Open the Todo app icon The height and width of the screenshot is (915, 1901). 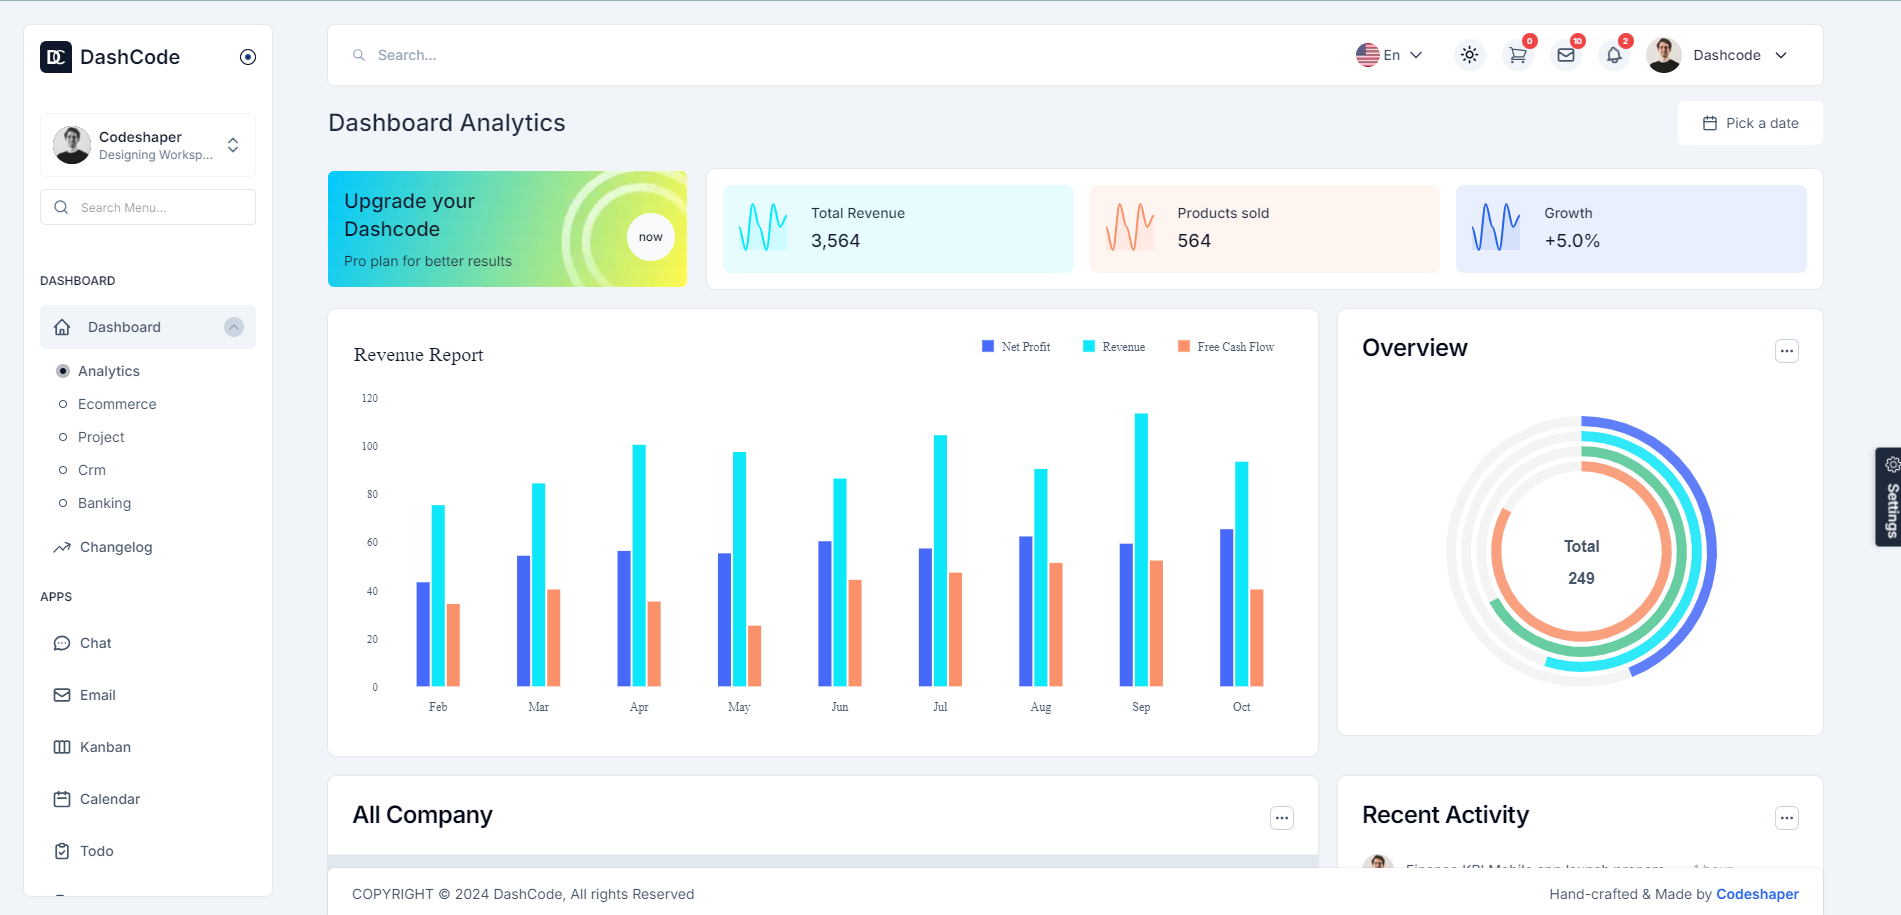coord(62,851)
